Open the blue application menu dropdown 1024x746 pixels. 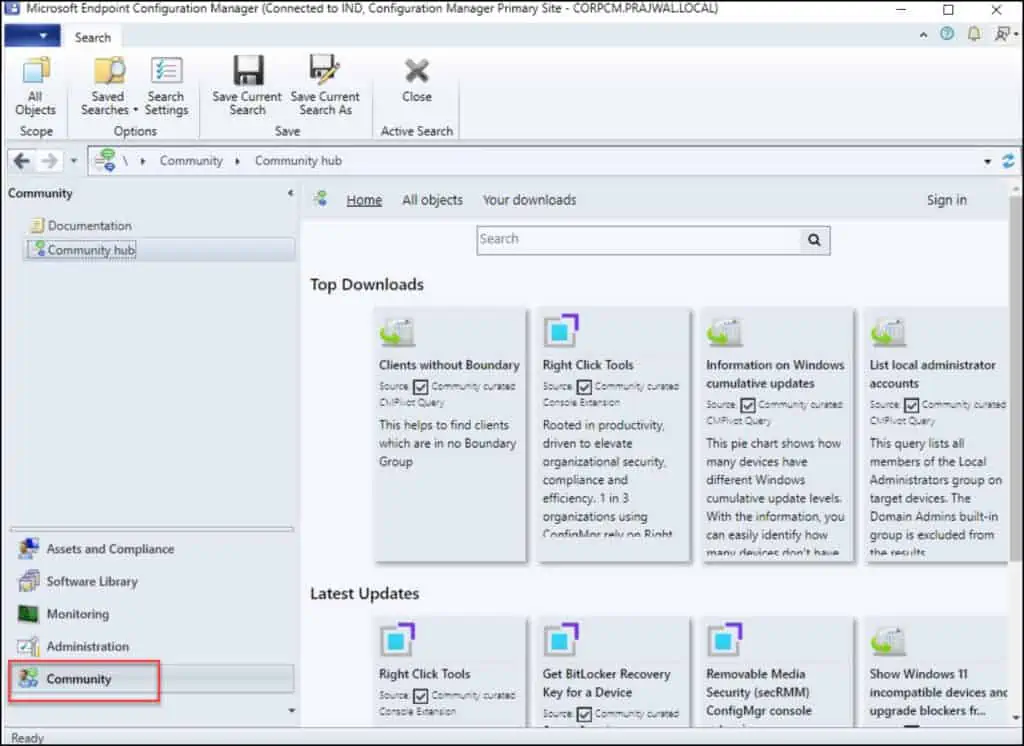(33, 35)
